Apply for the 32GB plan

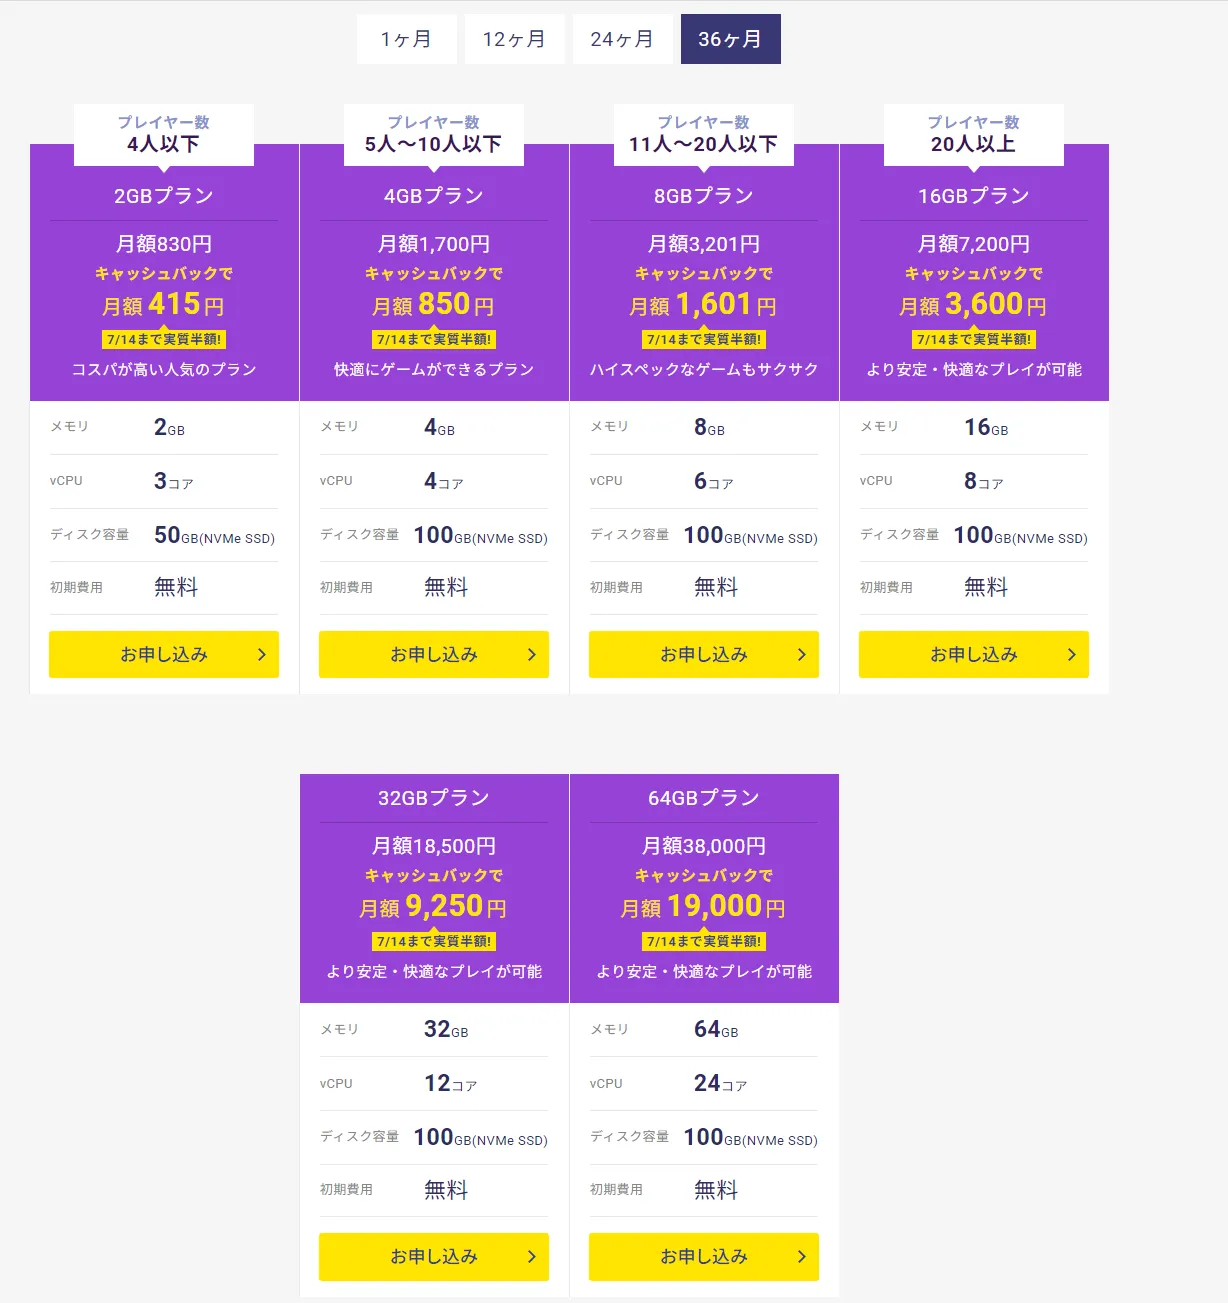[x=434, y=1256]
